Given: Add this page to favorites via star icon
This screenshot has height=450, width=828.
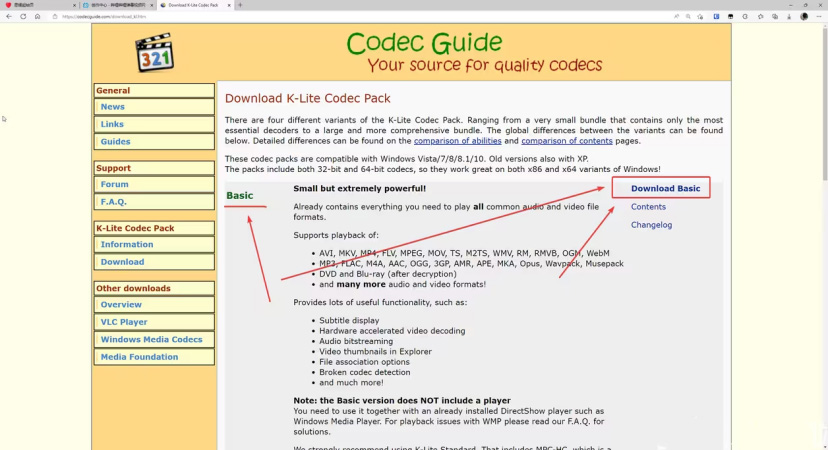Looking at the screenshot, I should click(x=700, y=16).
